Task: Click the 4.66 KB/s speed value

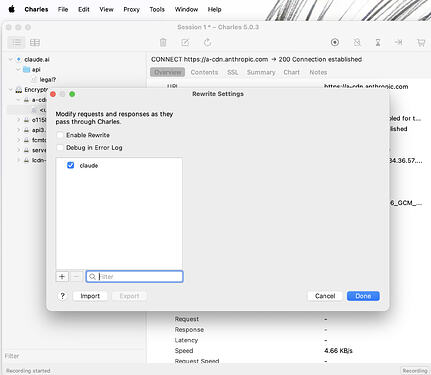Action: click(x=338, y=351)
